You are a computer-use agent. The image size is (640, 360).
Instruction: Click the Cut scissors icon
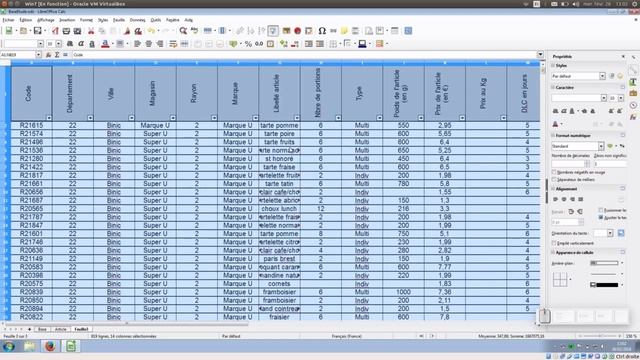pos(91,31)
